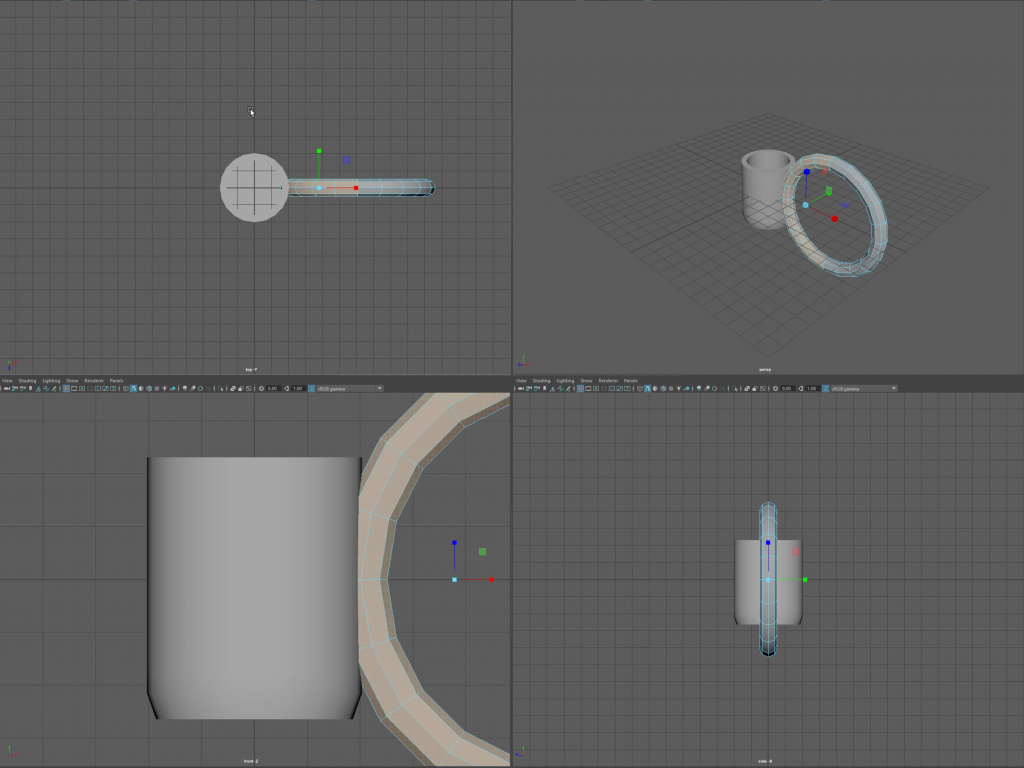Open Renderer menu in the side panel
This screenshot has height=768, width=1024.
606,381
